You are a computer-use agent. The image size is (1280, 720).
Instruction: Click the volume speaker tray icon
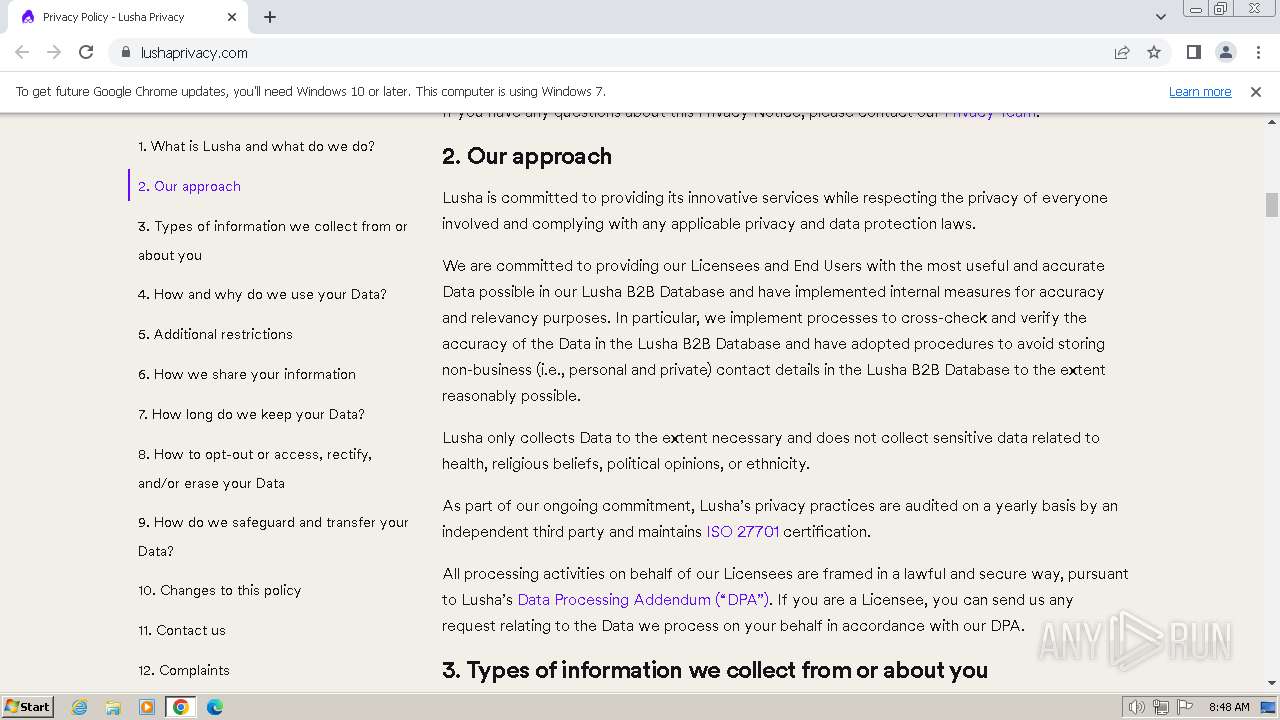coord(1136,707)
